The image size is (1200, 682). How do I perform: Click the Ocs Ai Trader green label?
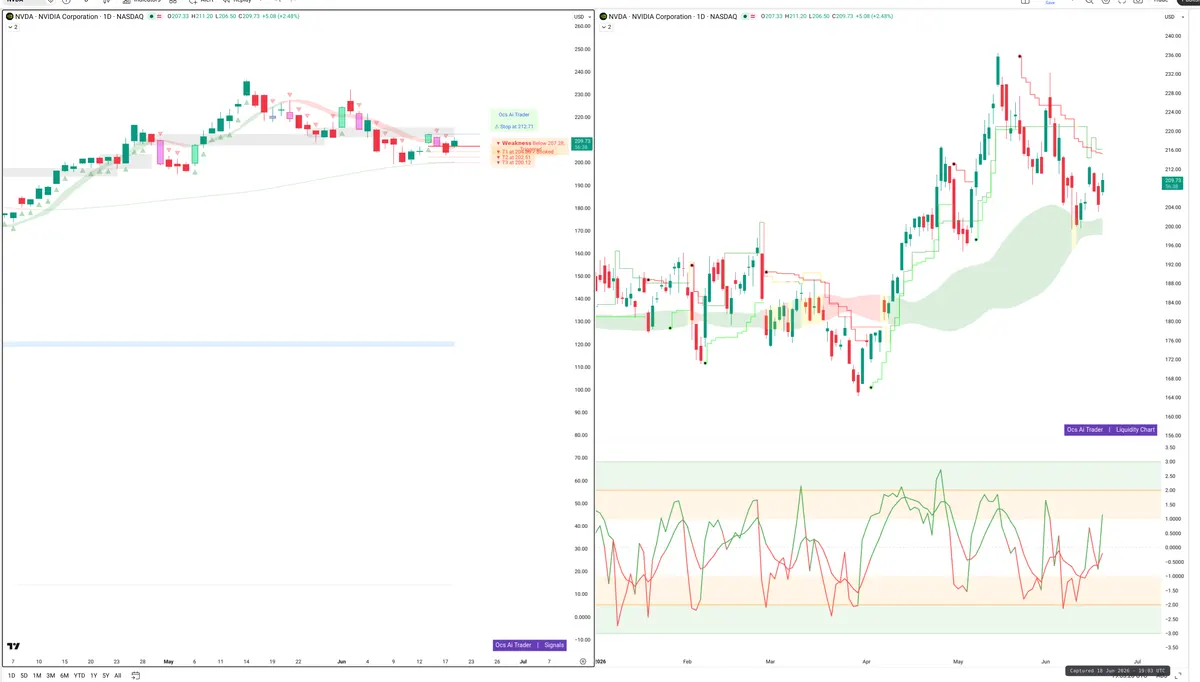[x=513, y=115]
